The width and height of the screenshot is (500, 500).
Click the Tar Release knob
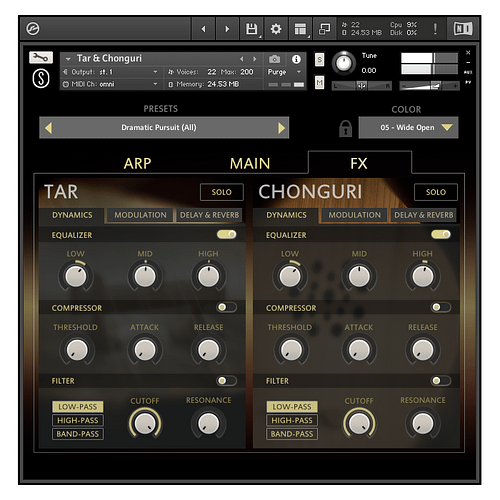click(209, 350)
